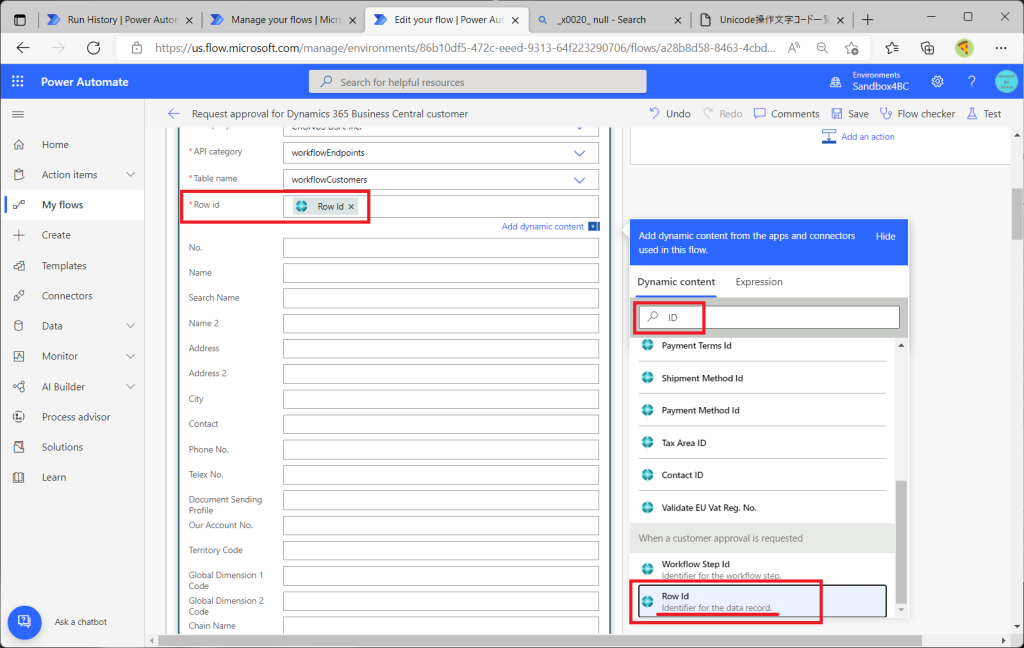Open the app launcher waffle icon

coord(18,82)
